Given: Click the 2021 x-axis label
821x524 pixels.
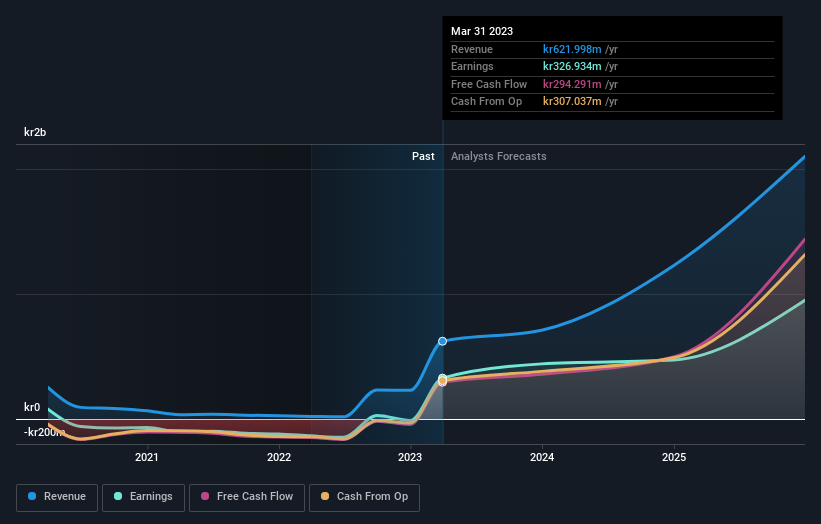Looking at the screenshot, I should [147, 457].
